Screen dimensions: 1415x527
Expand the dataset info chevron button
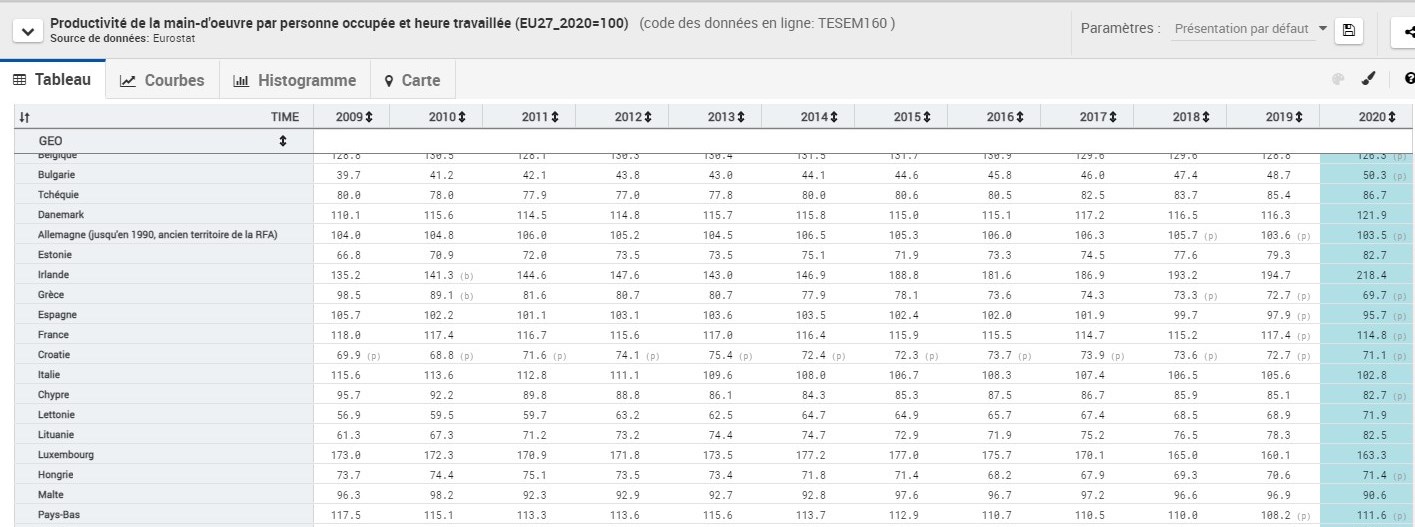click(x=26, y=31)
